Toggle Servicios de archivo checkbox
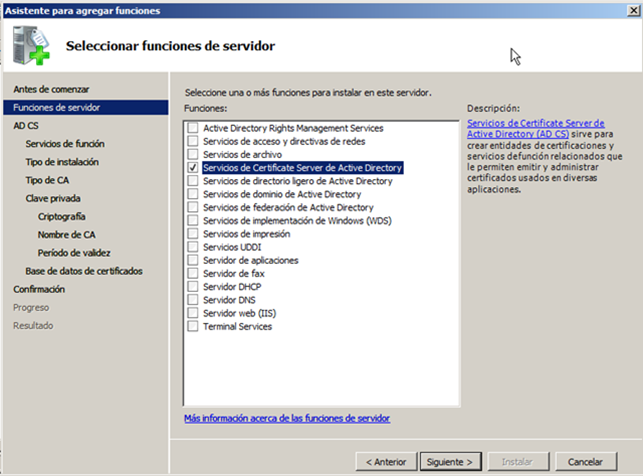Image resolution: width=643 pixels, height=476 pixels. [x=193, y=155]
